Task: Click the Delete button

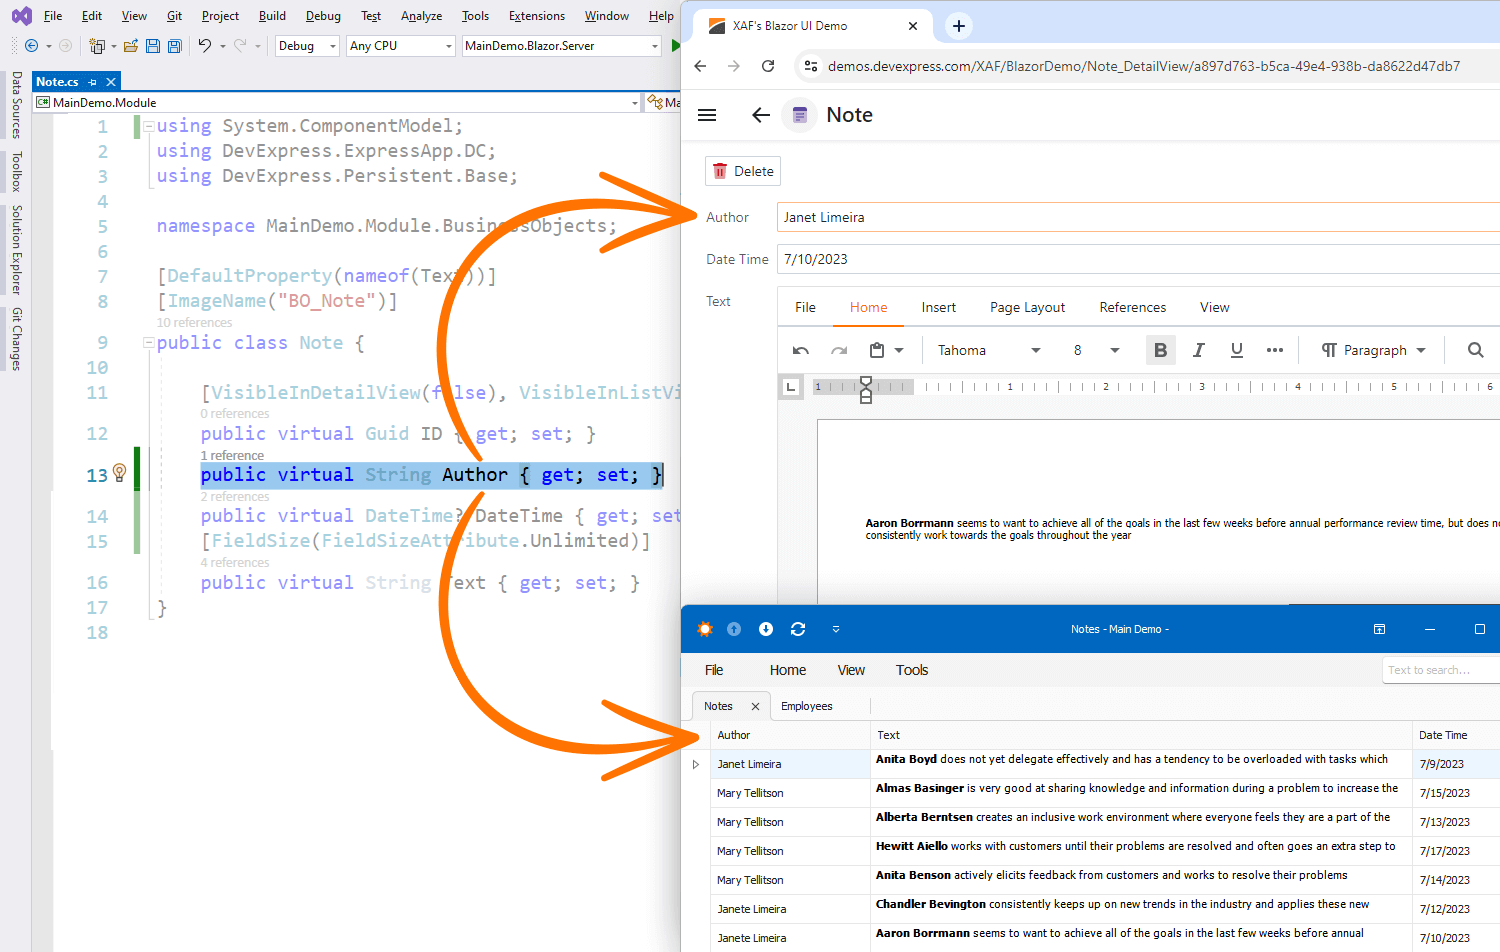Action: [x=743, y=171]
